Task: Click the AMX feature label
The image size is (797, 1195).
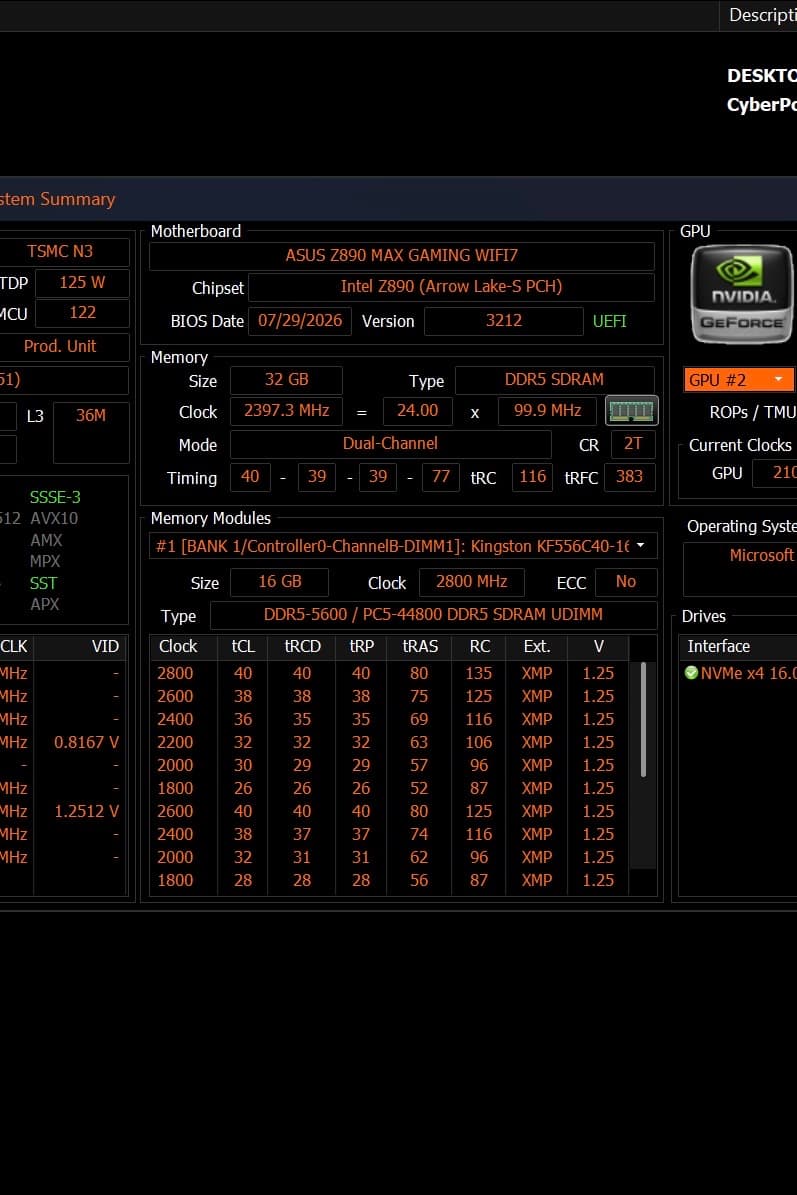Action: (46, 540)
